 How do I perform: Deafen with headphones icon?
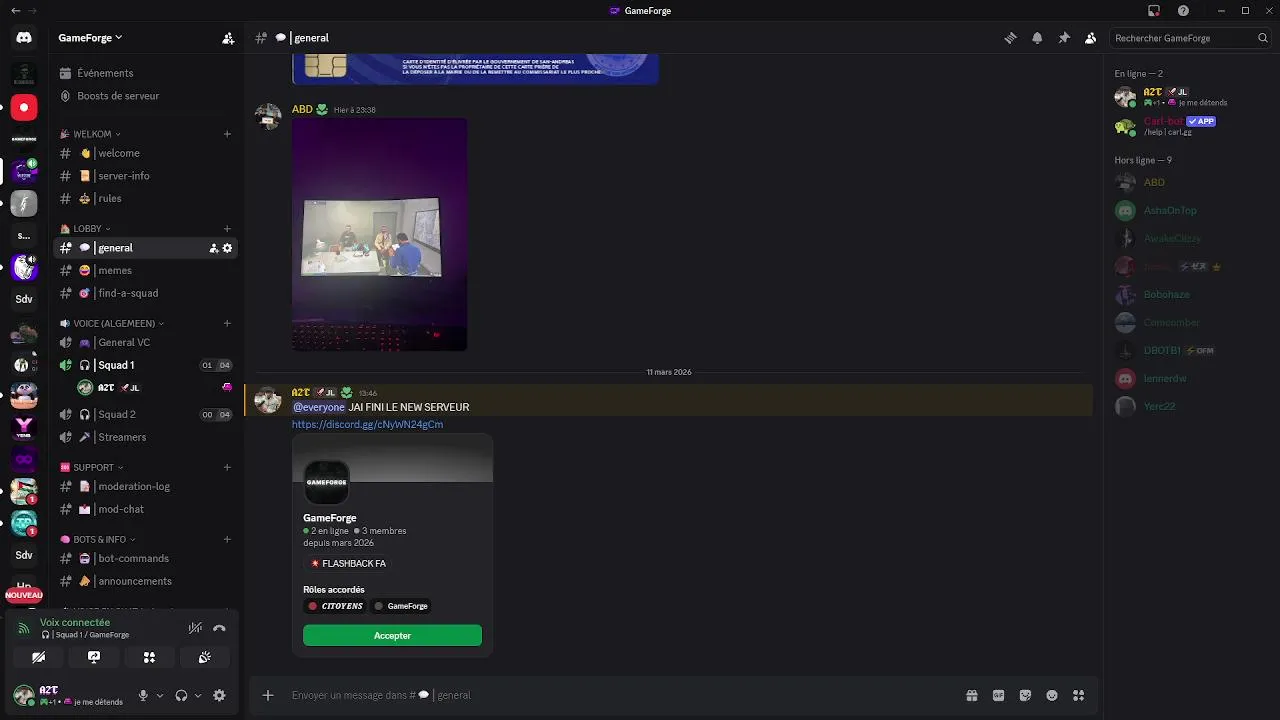[x=181, y=695]
